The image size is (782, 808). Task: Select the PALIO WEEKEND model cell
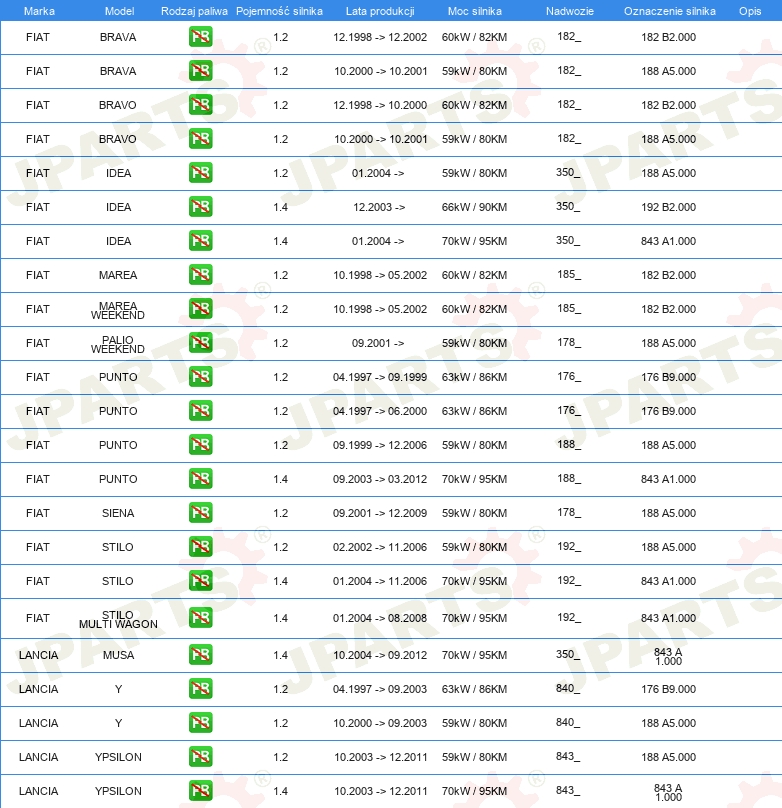[118, 344]
